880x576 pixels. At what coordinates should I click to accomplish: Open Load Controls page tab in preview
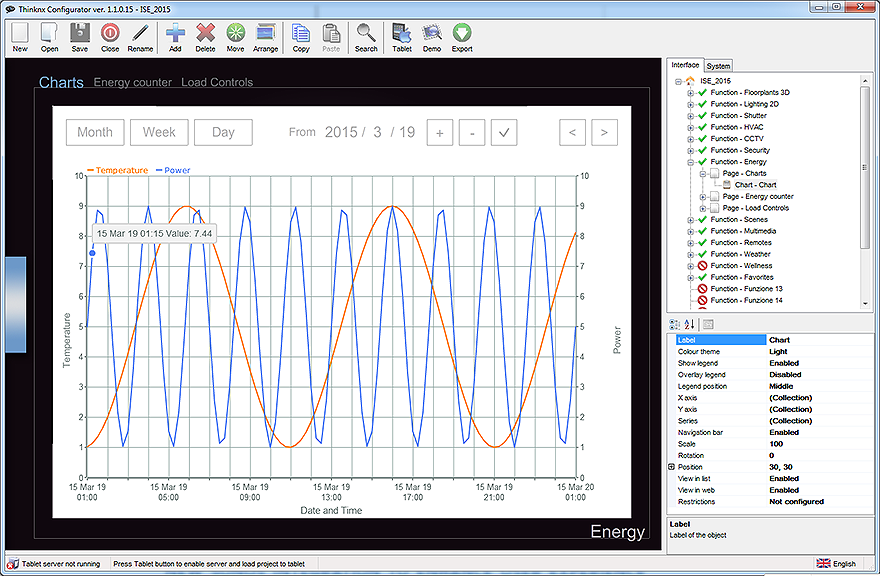point(217,83)
